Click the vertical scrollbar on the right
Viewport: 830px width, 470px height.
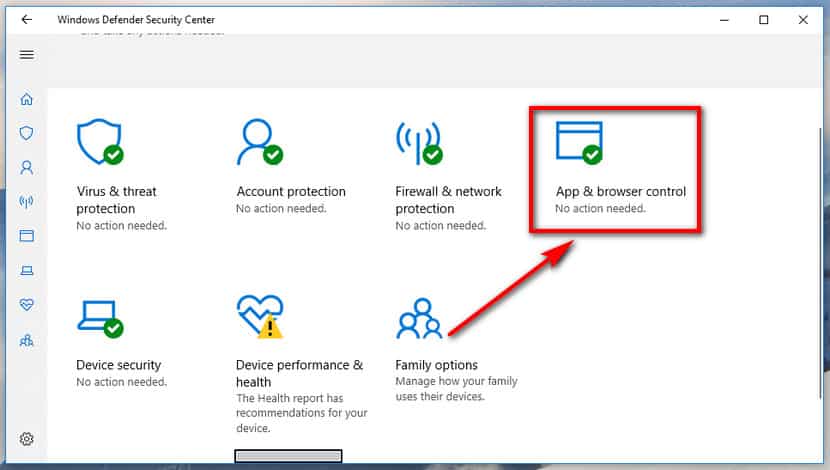(822, 264)
